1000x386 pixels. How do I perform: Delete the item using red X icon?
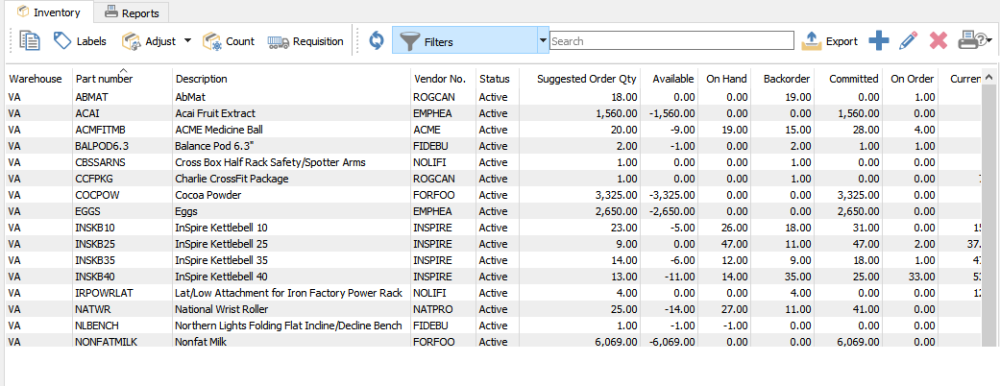click(x=938, y=41)
